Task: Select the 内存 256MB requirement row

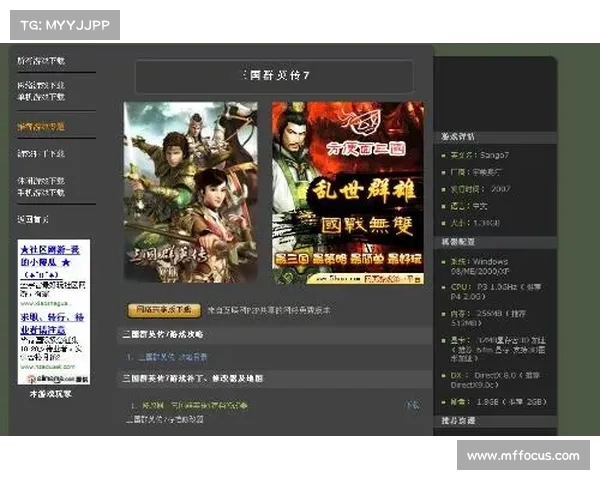Action: [488, 318]
